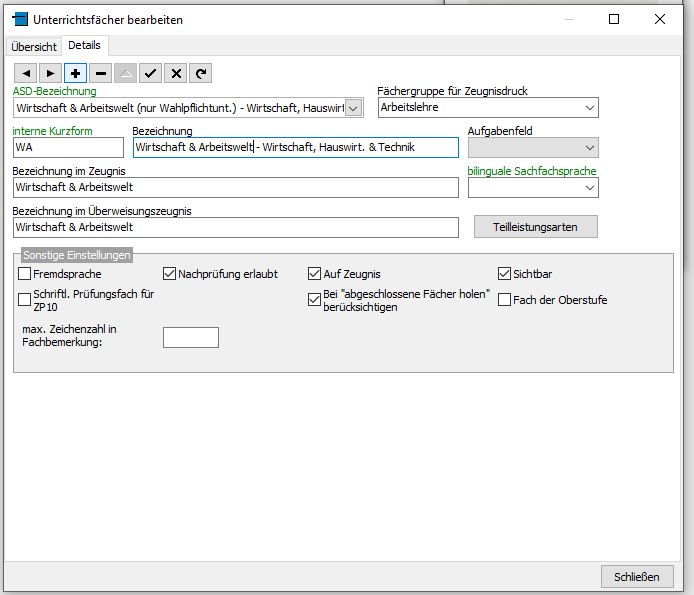Focus the Bezeichnung im Zeugnis field
The height and width of the screenshot is (595, 694).
tap(235, 187)
